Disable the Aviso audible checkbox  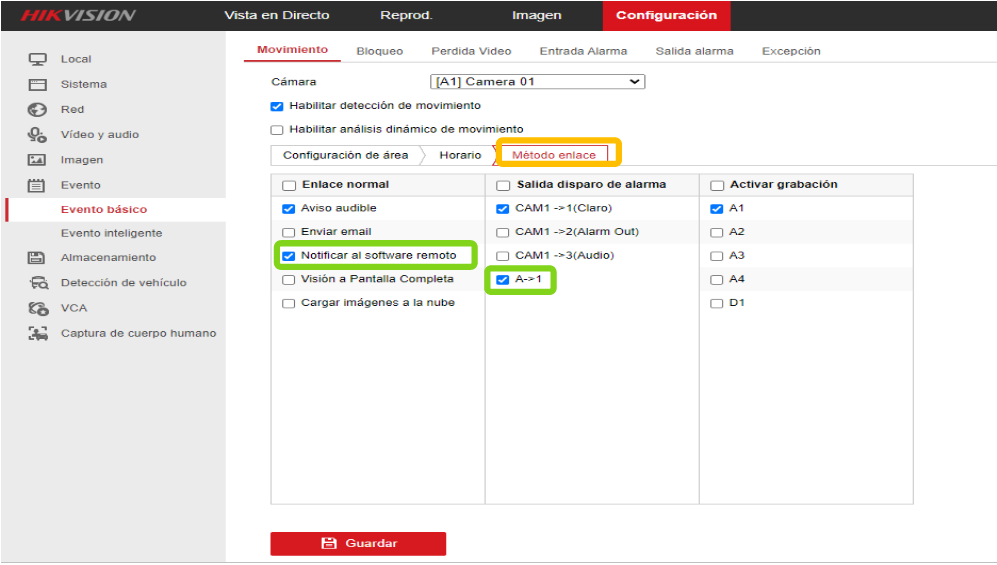[x=289, y=208]
